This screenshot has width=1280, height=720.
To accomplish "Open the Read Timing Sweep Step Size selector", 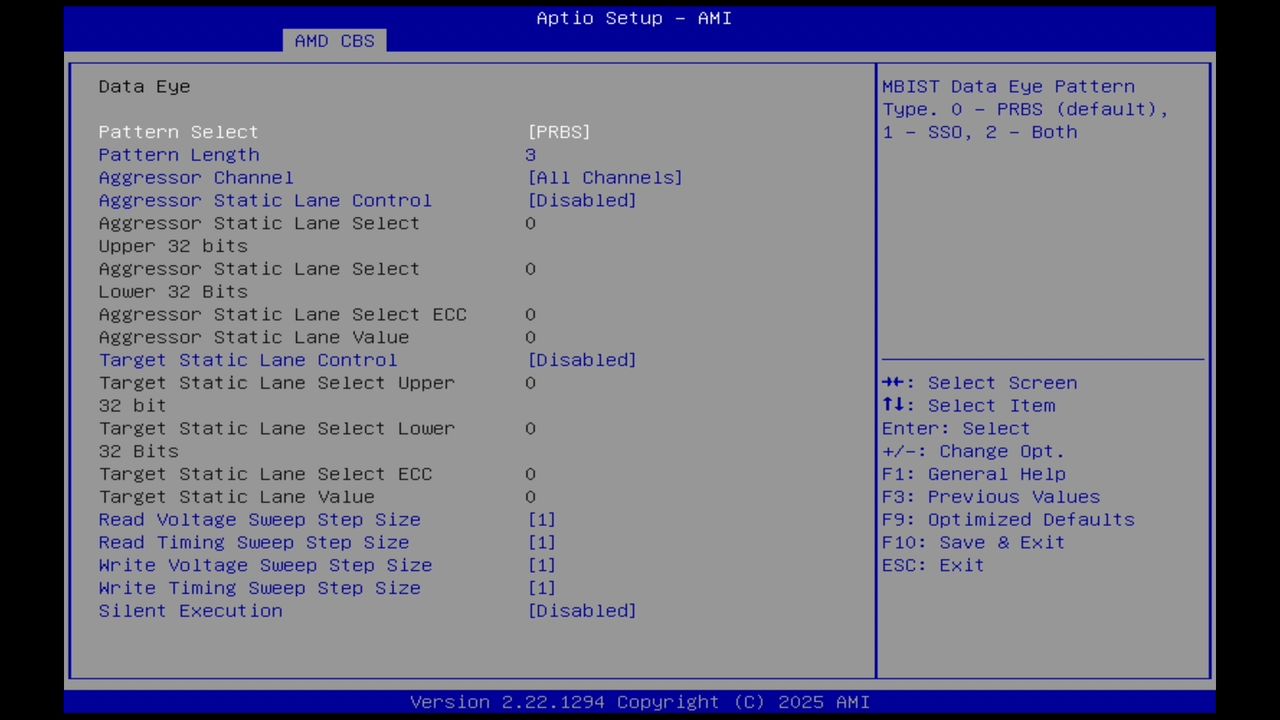I will tap(542, 542).
